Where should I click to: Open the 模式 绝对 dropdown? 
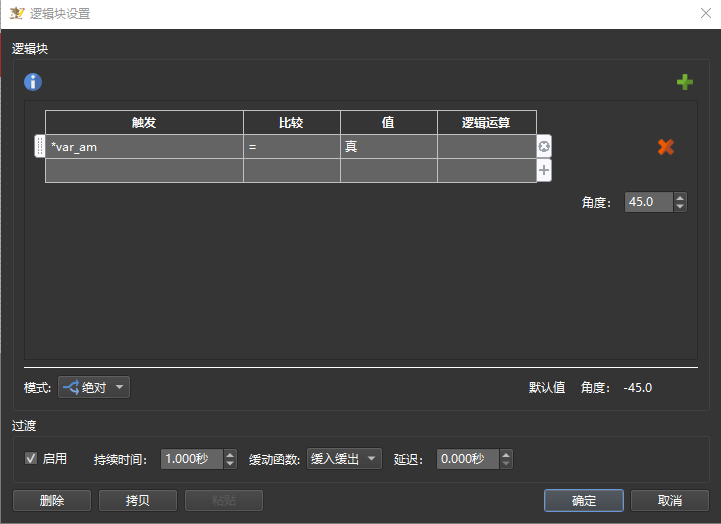point(94,387)
